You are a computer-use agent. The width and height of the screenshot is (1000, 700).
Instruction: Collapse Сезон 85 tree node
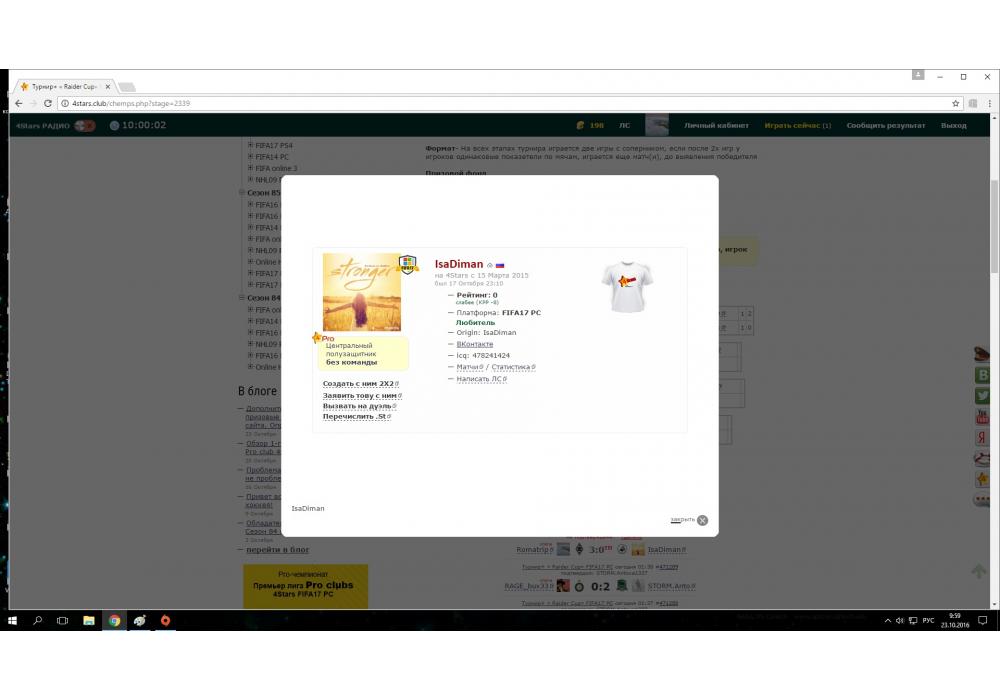pos(242,193)
